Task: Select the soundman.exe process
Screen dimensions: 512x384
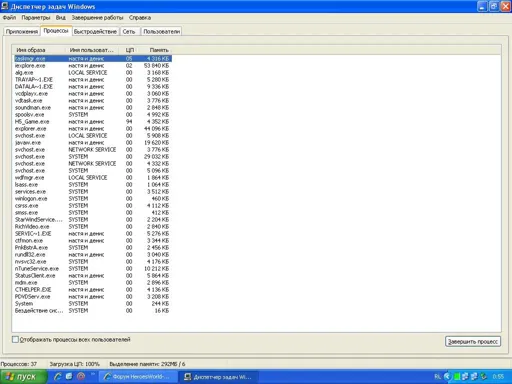Action: pyautogui.click(x=93, y=108)
